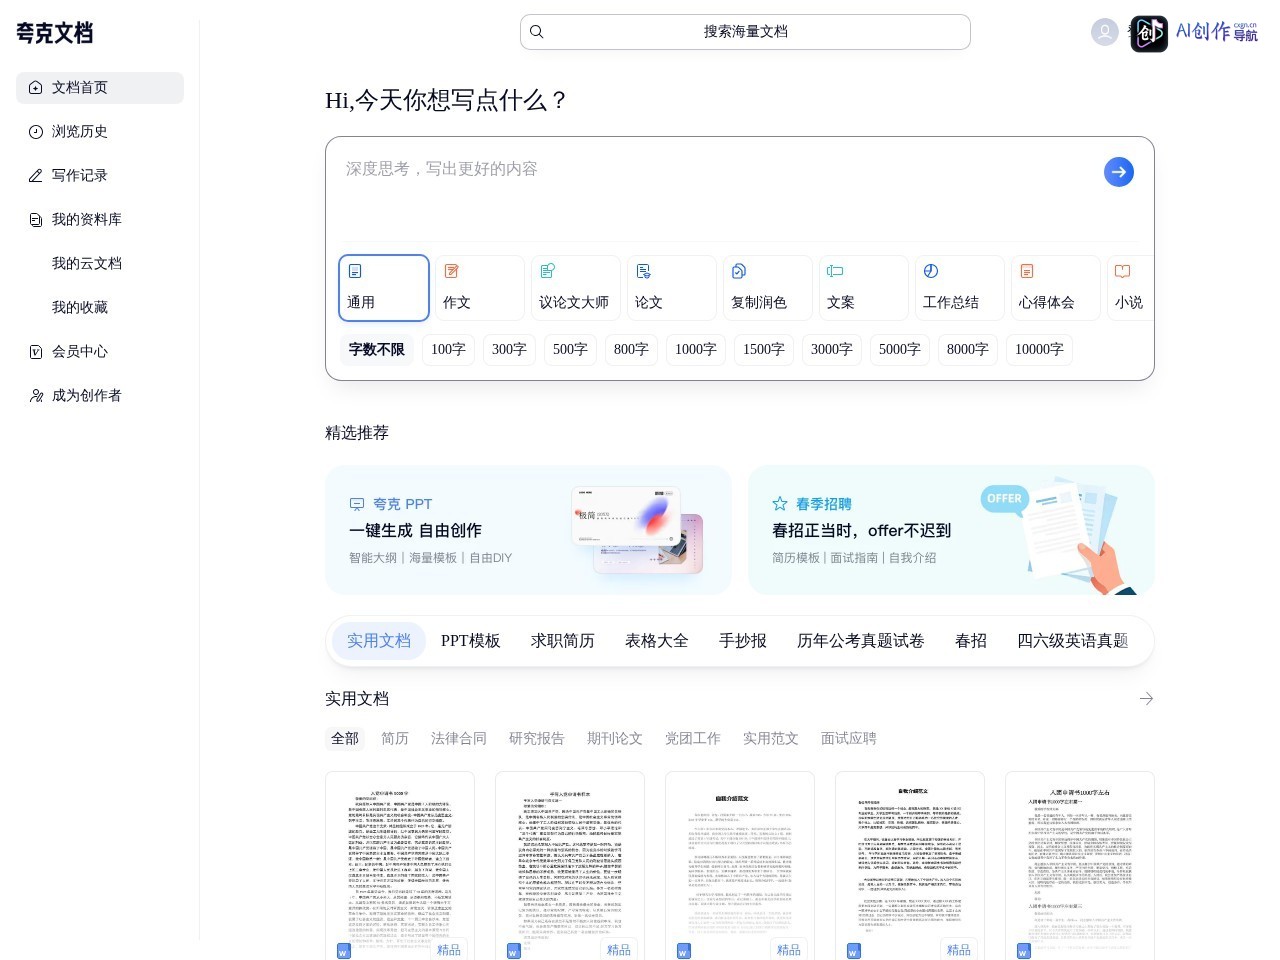This screenshot has height=960, width=1280.
Task: Click the 工作总结 pie-chart icon
Action: pyautogui.click(x=931, y=271)
